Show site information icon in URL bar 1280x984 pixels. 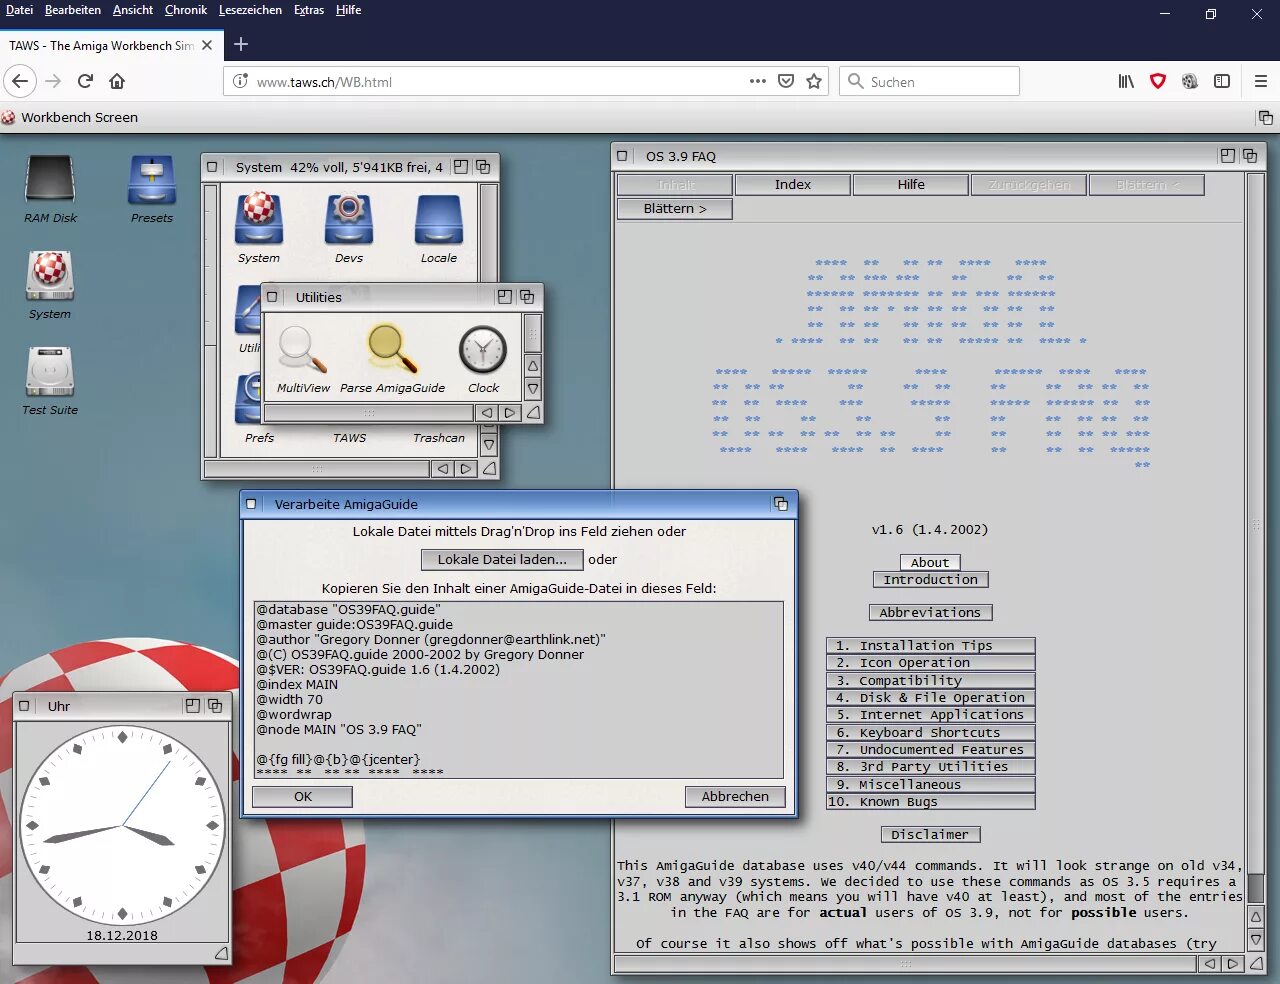(x=240, y=81)
